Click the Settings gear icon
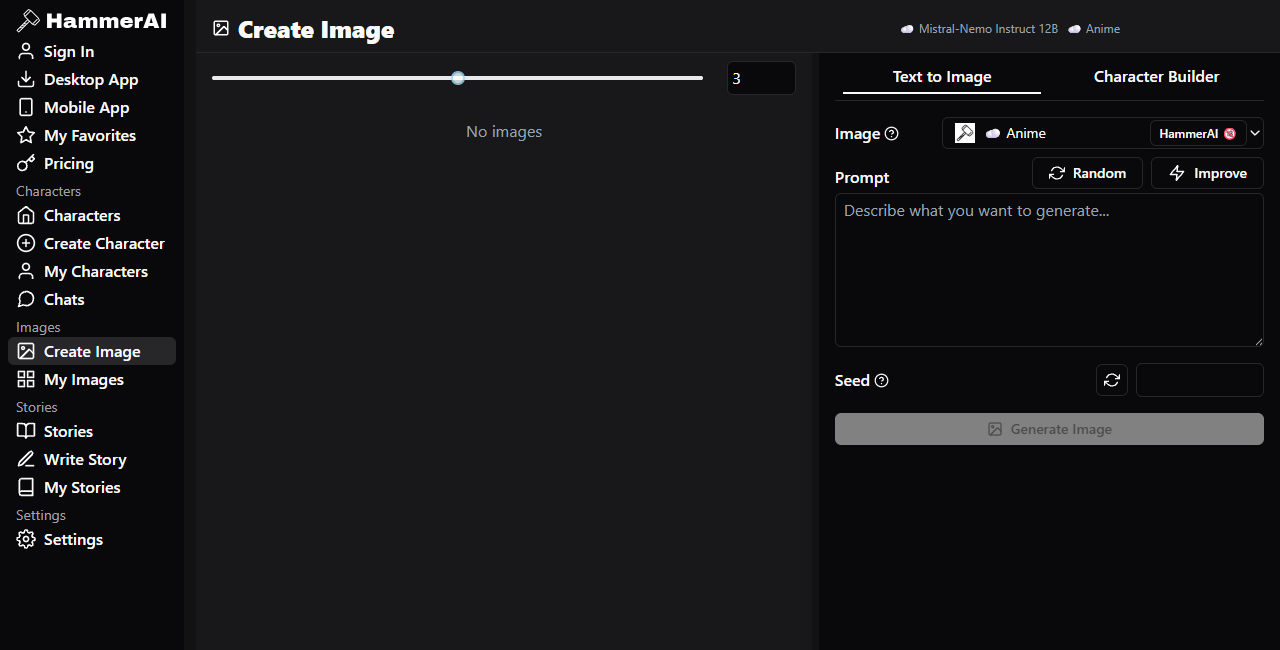1280x650 pixels. click(x=26, y=539)
